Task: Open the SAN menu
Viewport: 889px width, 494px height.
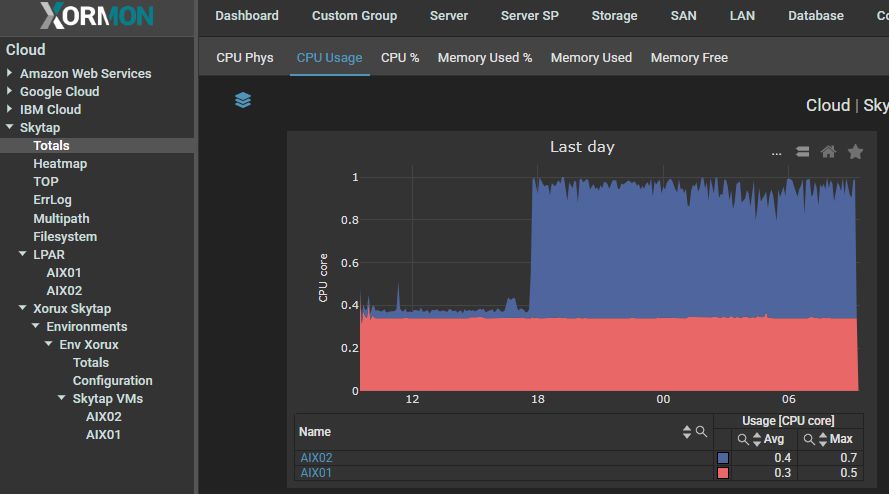Action: click(683, 16)
